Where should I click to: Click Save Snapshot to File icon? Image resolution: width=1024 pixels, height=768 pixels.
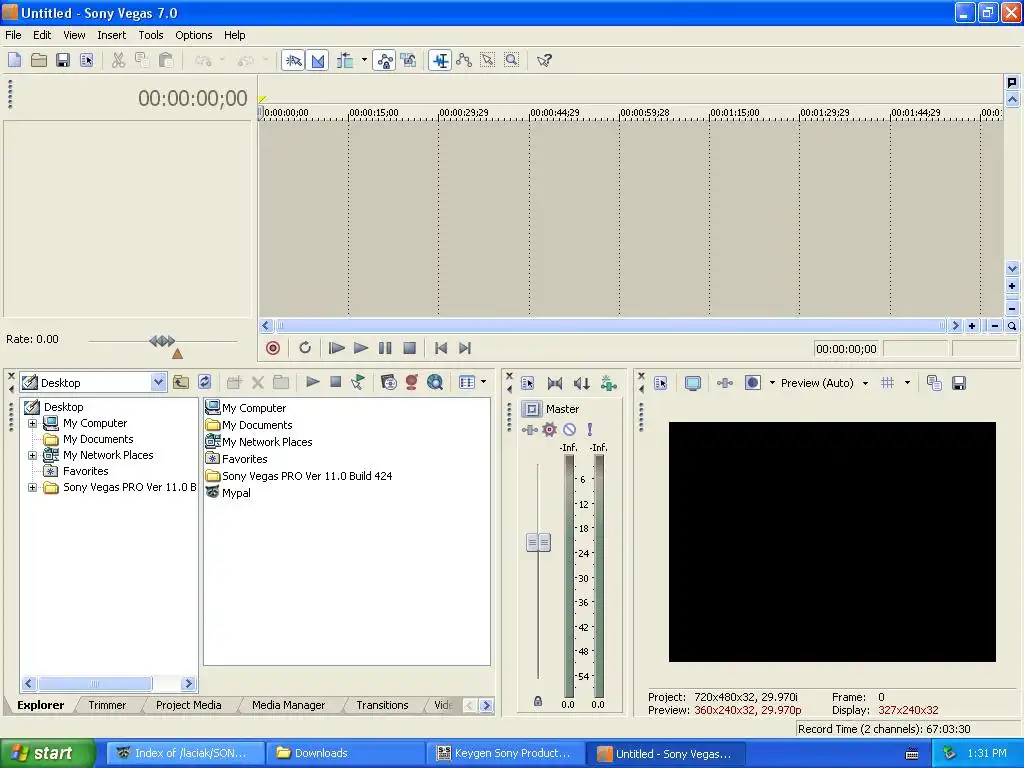click(959, 383)
